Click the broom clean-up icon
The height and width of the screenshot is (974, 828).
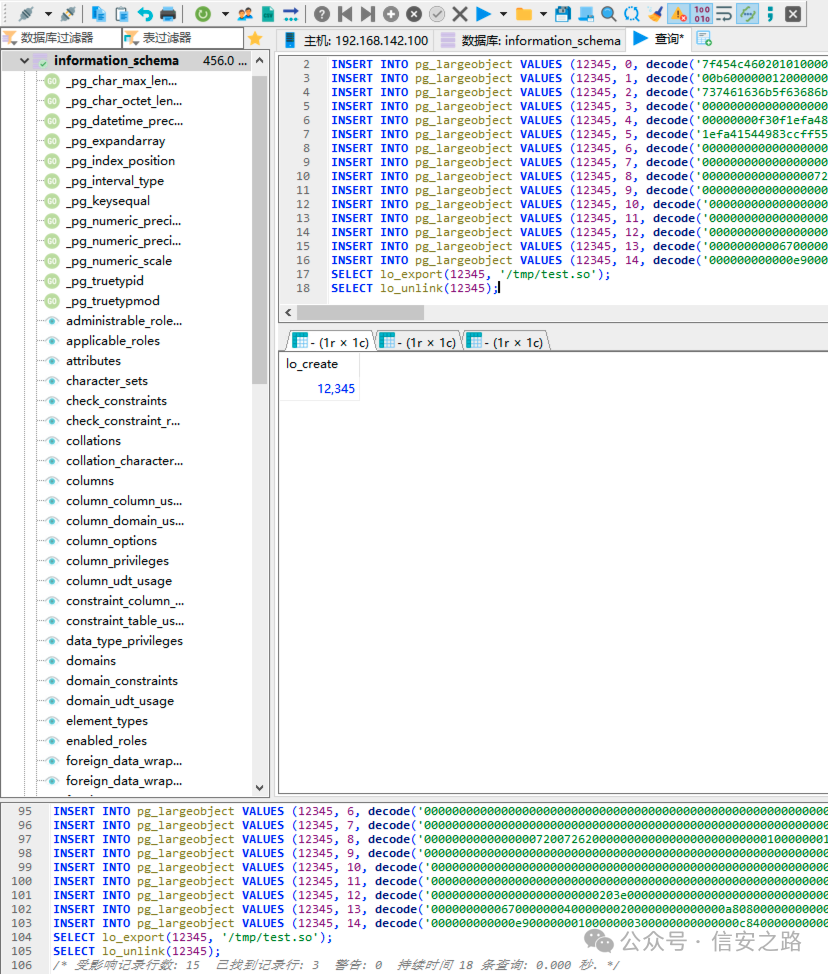coord(655,14)
